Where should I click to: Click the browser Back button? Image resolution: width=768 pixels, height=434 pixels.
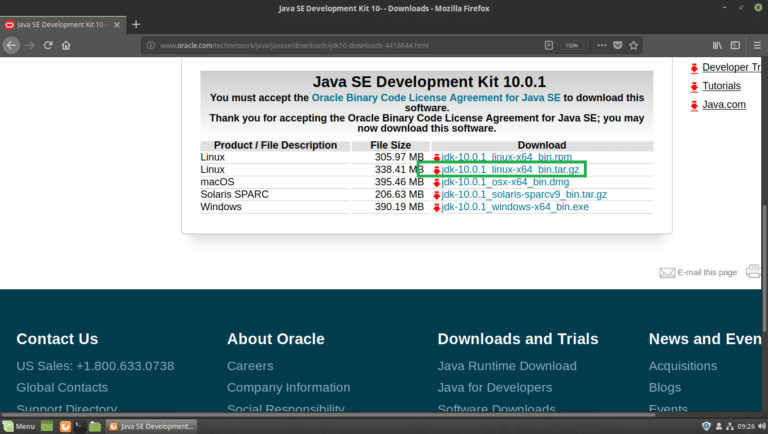[12, 45]
